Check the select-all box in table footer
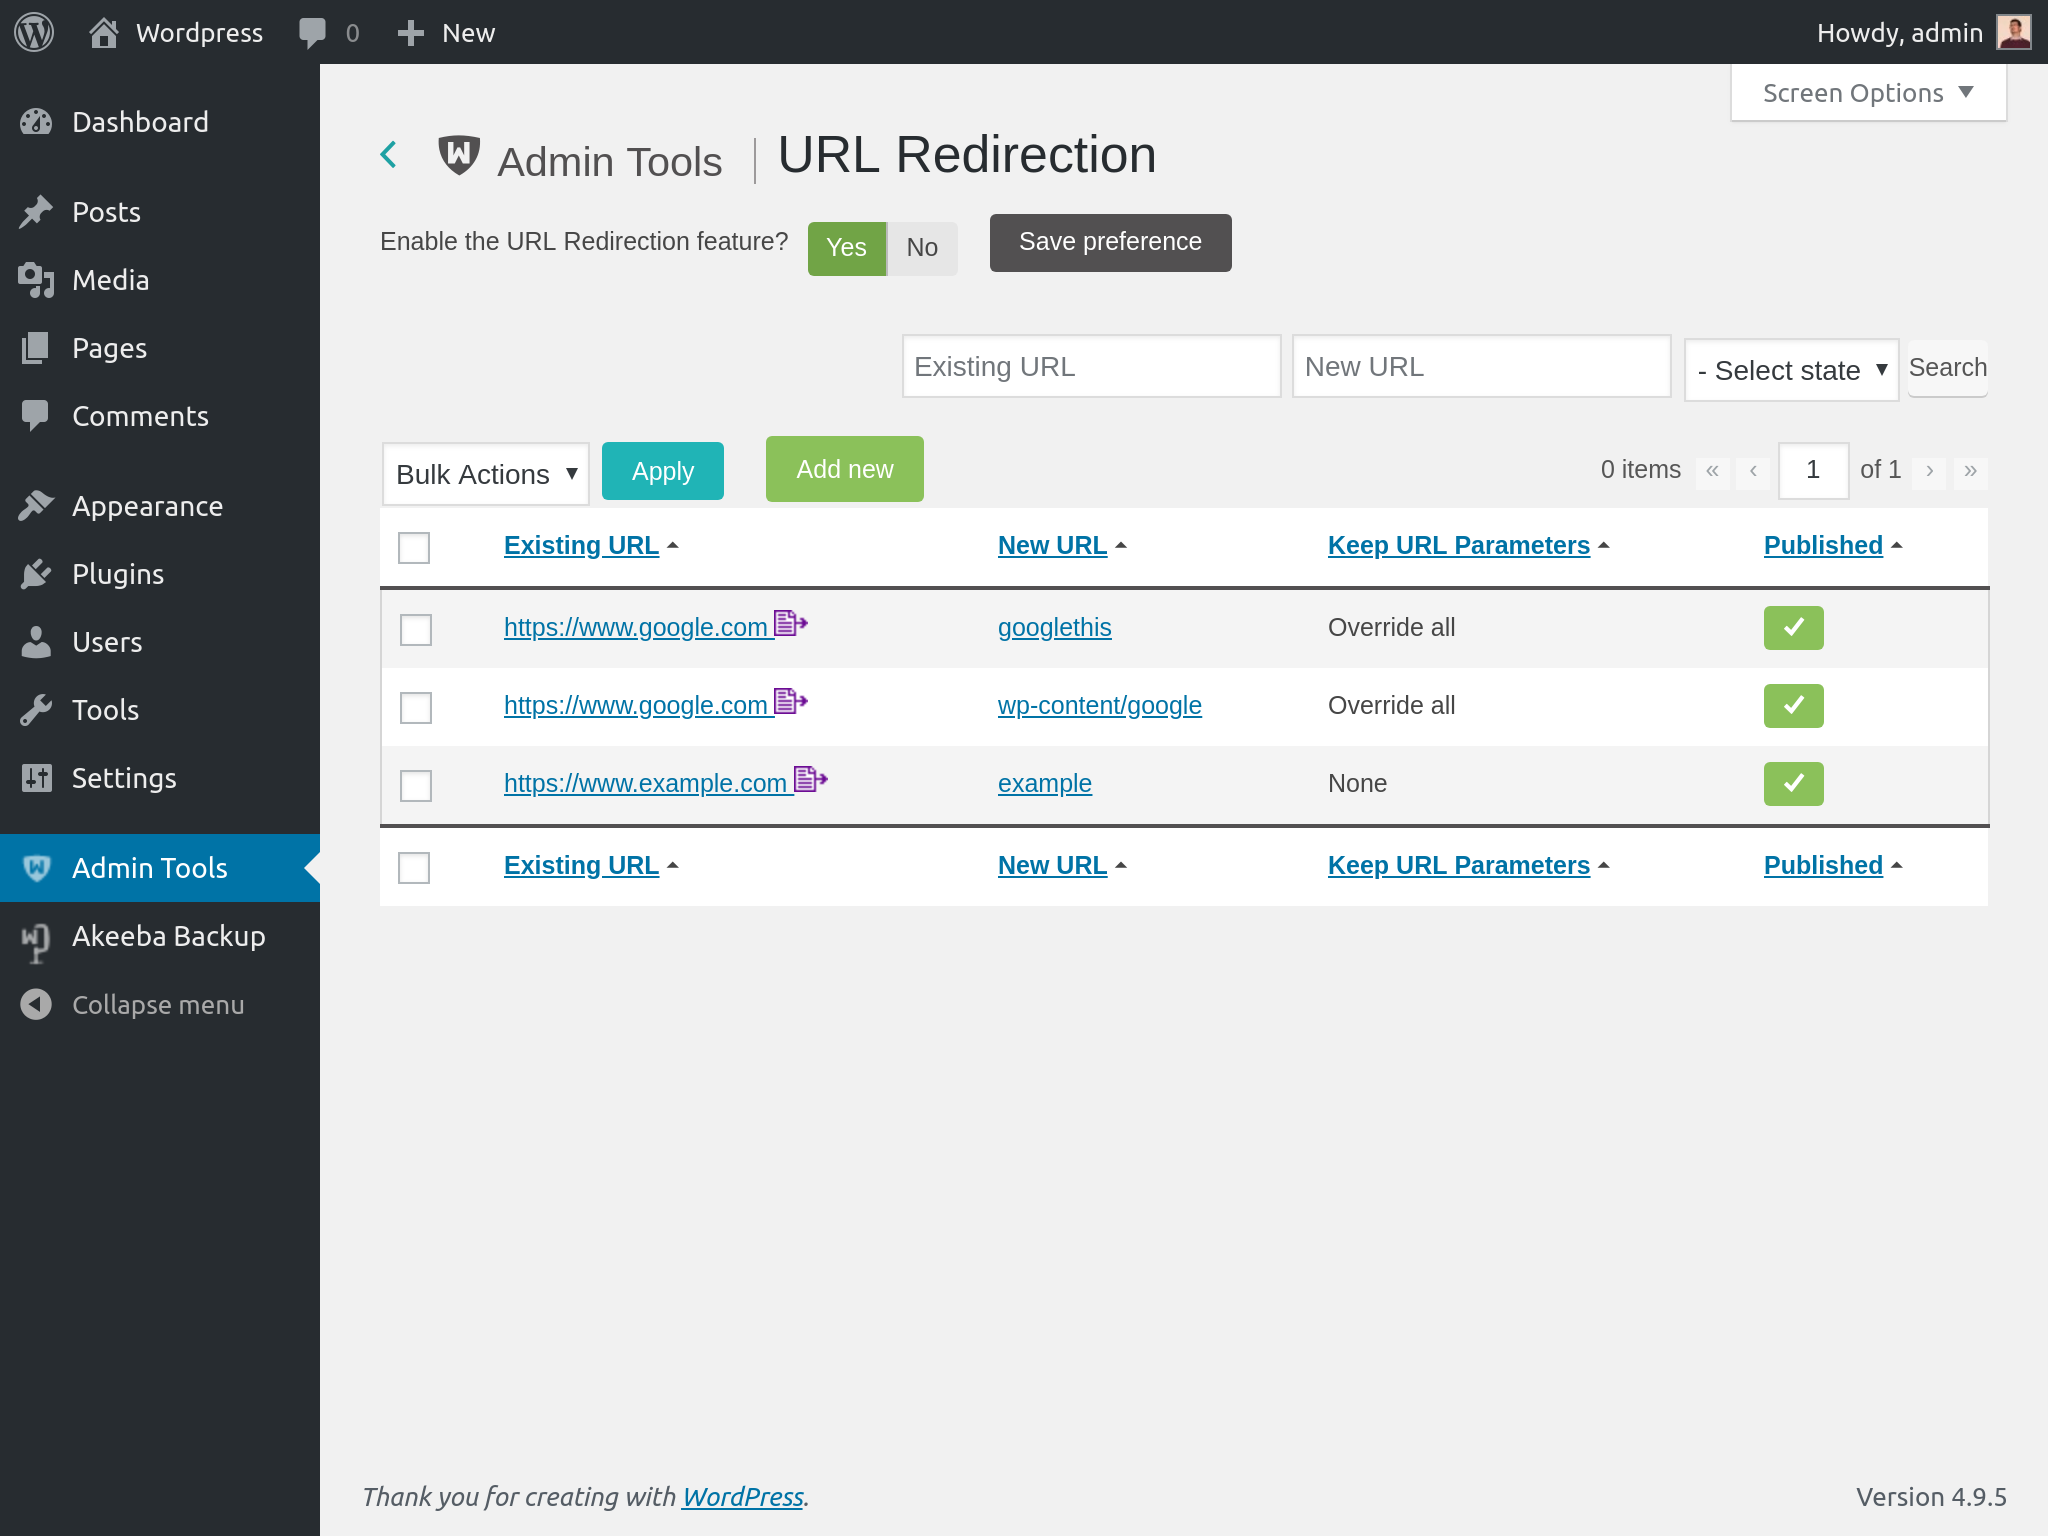2048x1536 pixels. (x=414, y=867)
